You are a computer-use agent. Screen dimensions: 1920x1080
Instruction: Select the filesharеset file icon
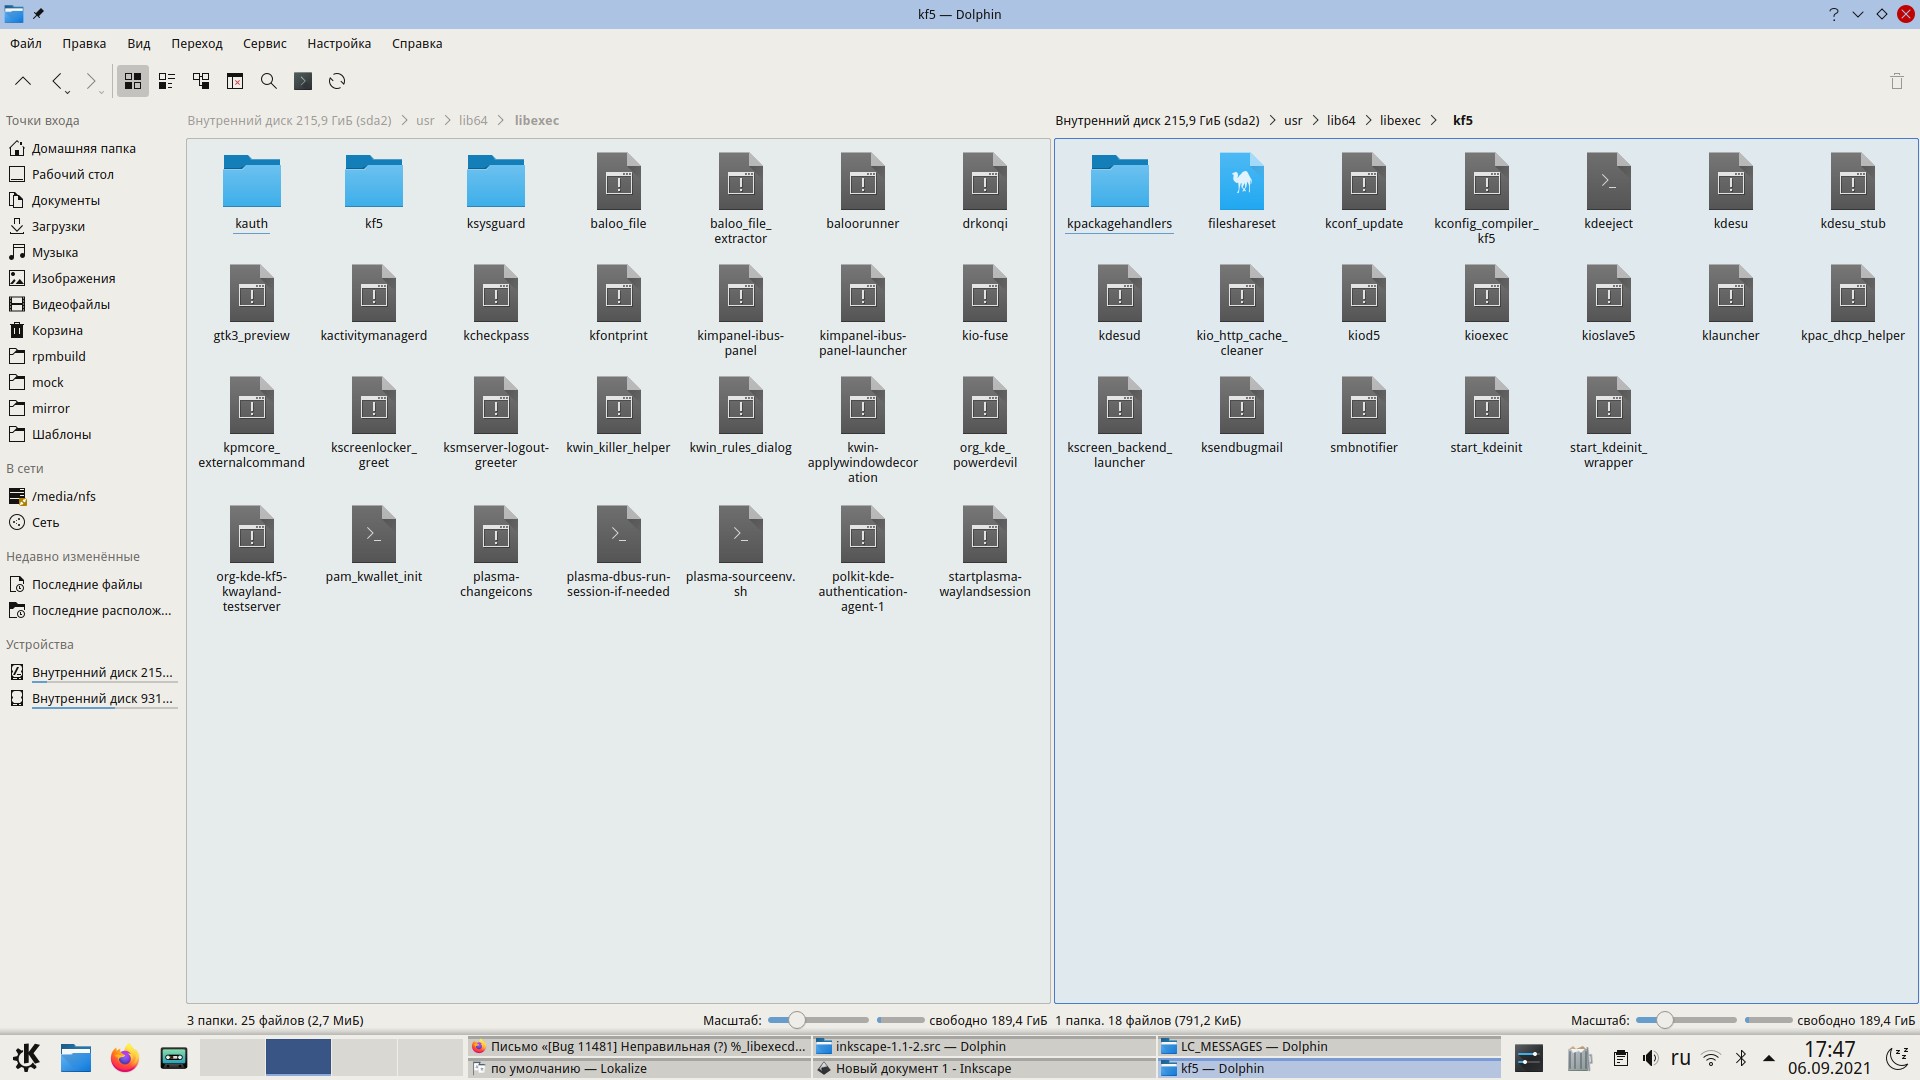[1241, 182]
